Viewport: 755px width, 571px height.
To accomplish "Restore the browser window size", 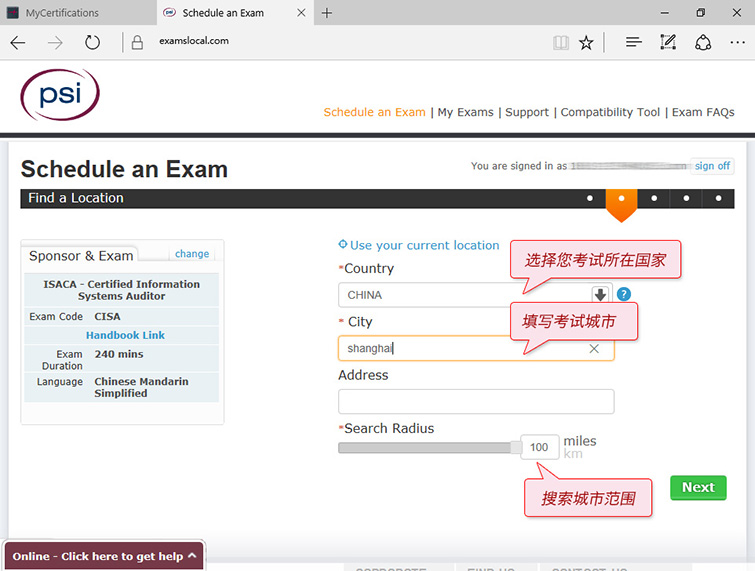I will (701, 13).
